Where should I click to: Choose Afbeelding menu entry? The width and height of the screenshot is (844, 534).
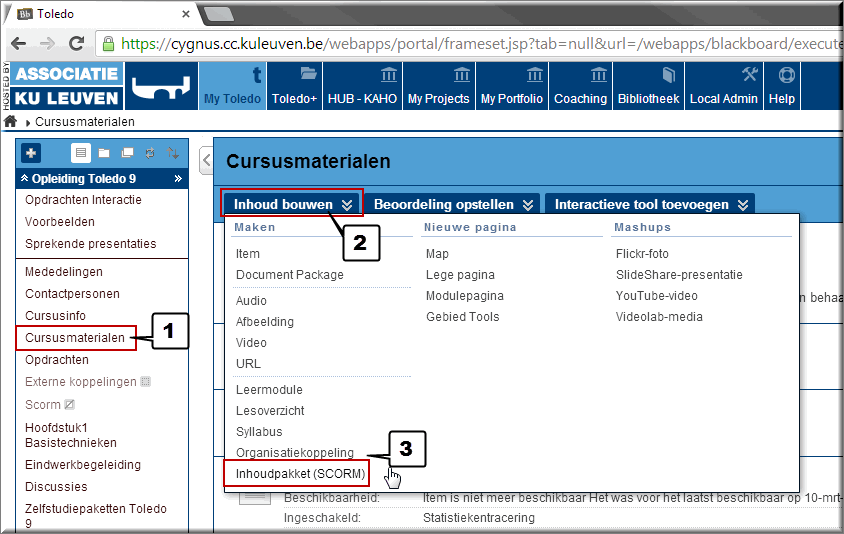click(265, 322)
